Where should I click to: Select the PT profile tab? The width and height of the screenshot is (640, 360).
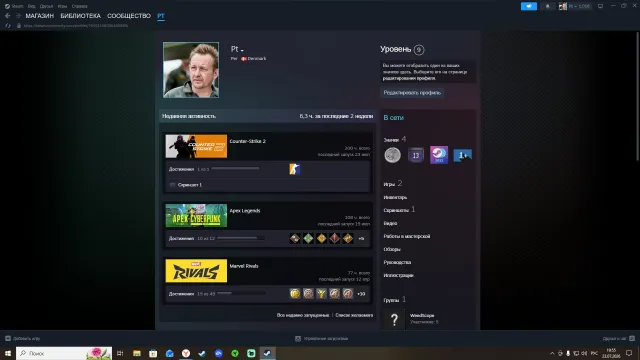click(x=161, y=16)
